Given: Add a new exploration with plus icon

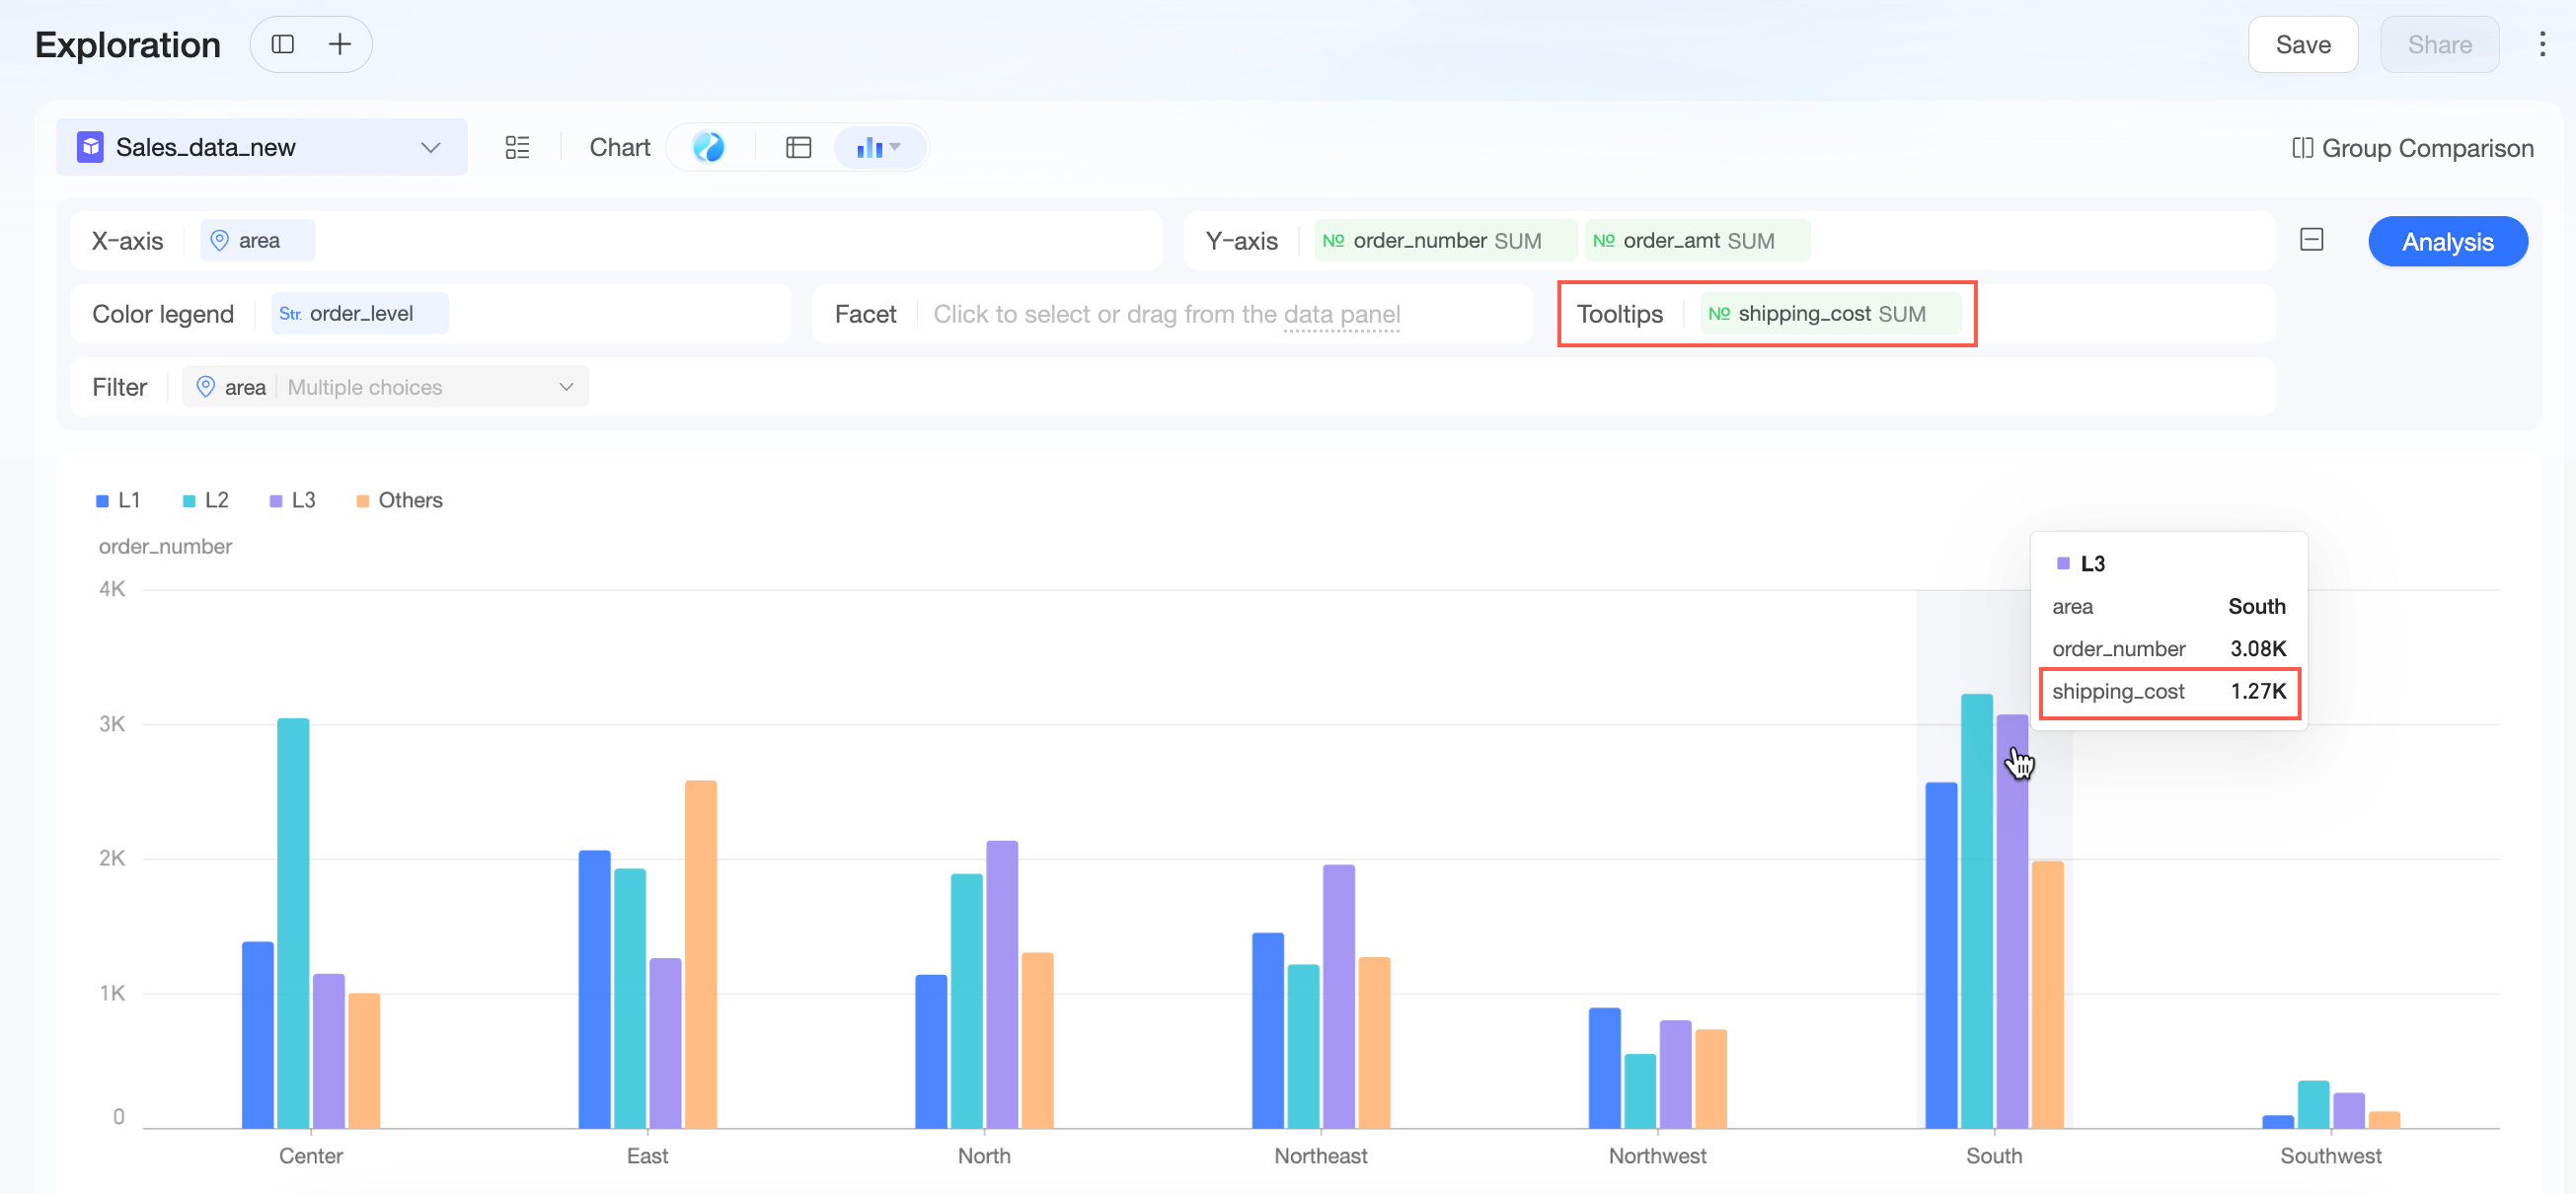Looking at the screenshot, I should click(340, 44).
